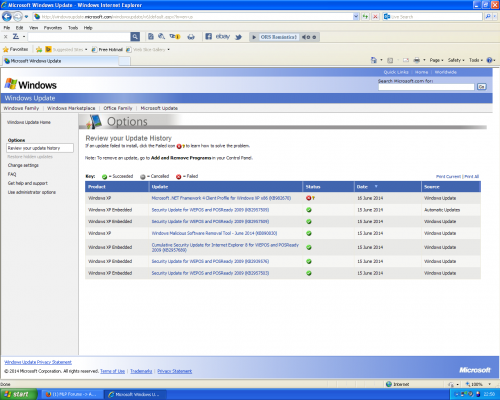Play the toolbar radio player

[x=254, y=37]
